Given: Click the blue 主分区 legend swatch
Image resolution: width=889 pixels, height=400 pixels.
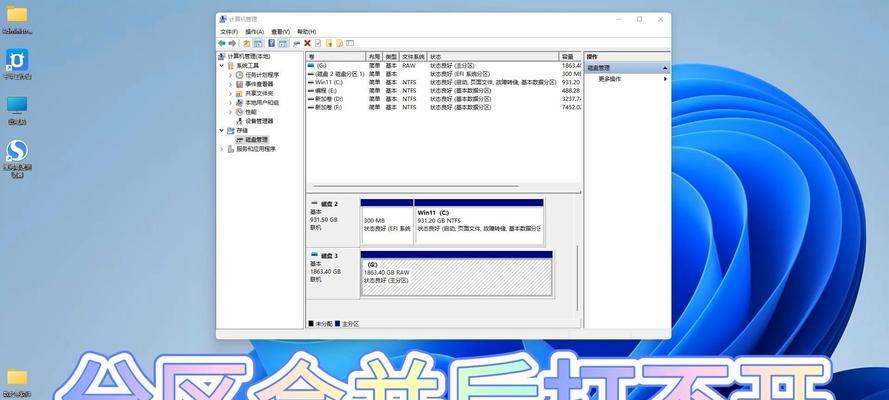Looking at the screenshot, I should point(337,324).
